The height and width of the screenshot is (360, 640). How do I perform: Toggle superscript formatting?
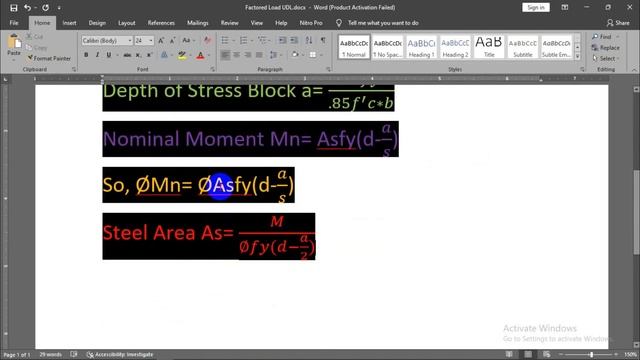pos(149,55)
